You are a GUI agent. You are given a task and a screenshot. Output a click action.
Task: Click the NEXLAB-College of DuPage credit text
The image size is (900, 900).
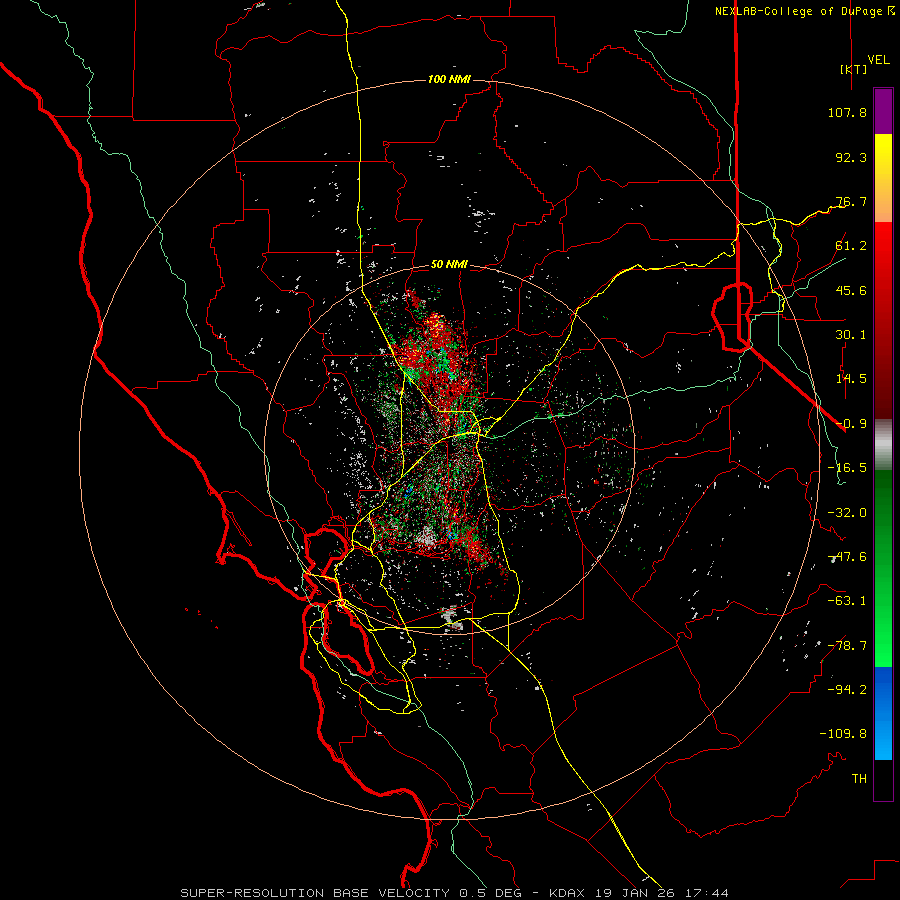pos(804,11)
